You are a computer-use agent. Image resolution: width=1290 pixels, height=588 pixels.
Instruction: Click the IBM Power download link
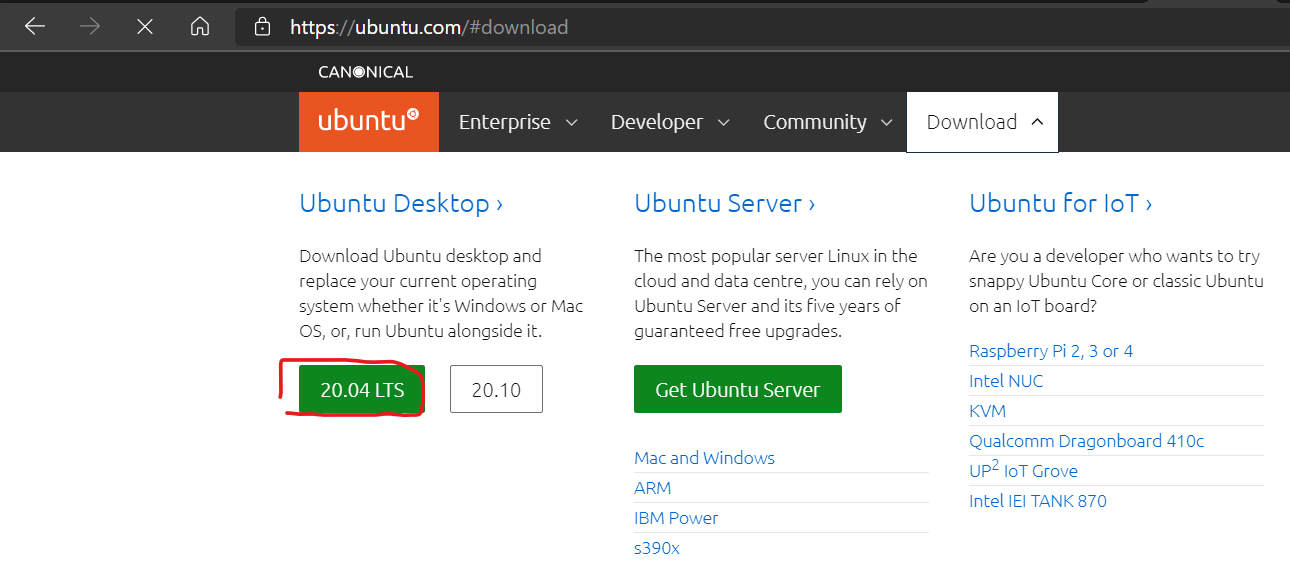[676, 518]
